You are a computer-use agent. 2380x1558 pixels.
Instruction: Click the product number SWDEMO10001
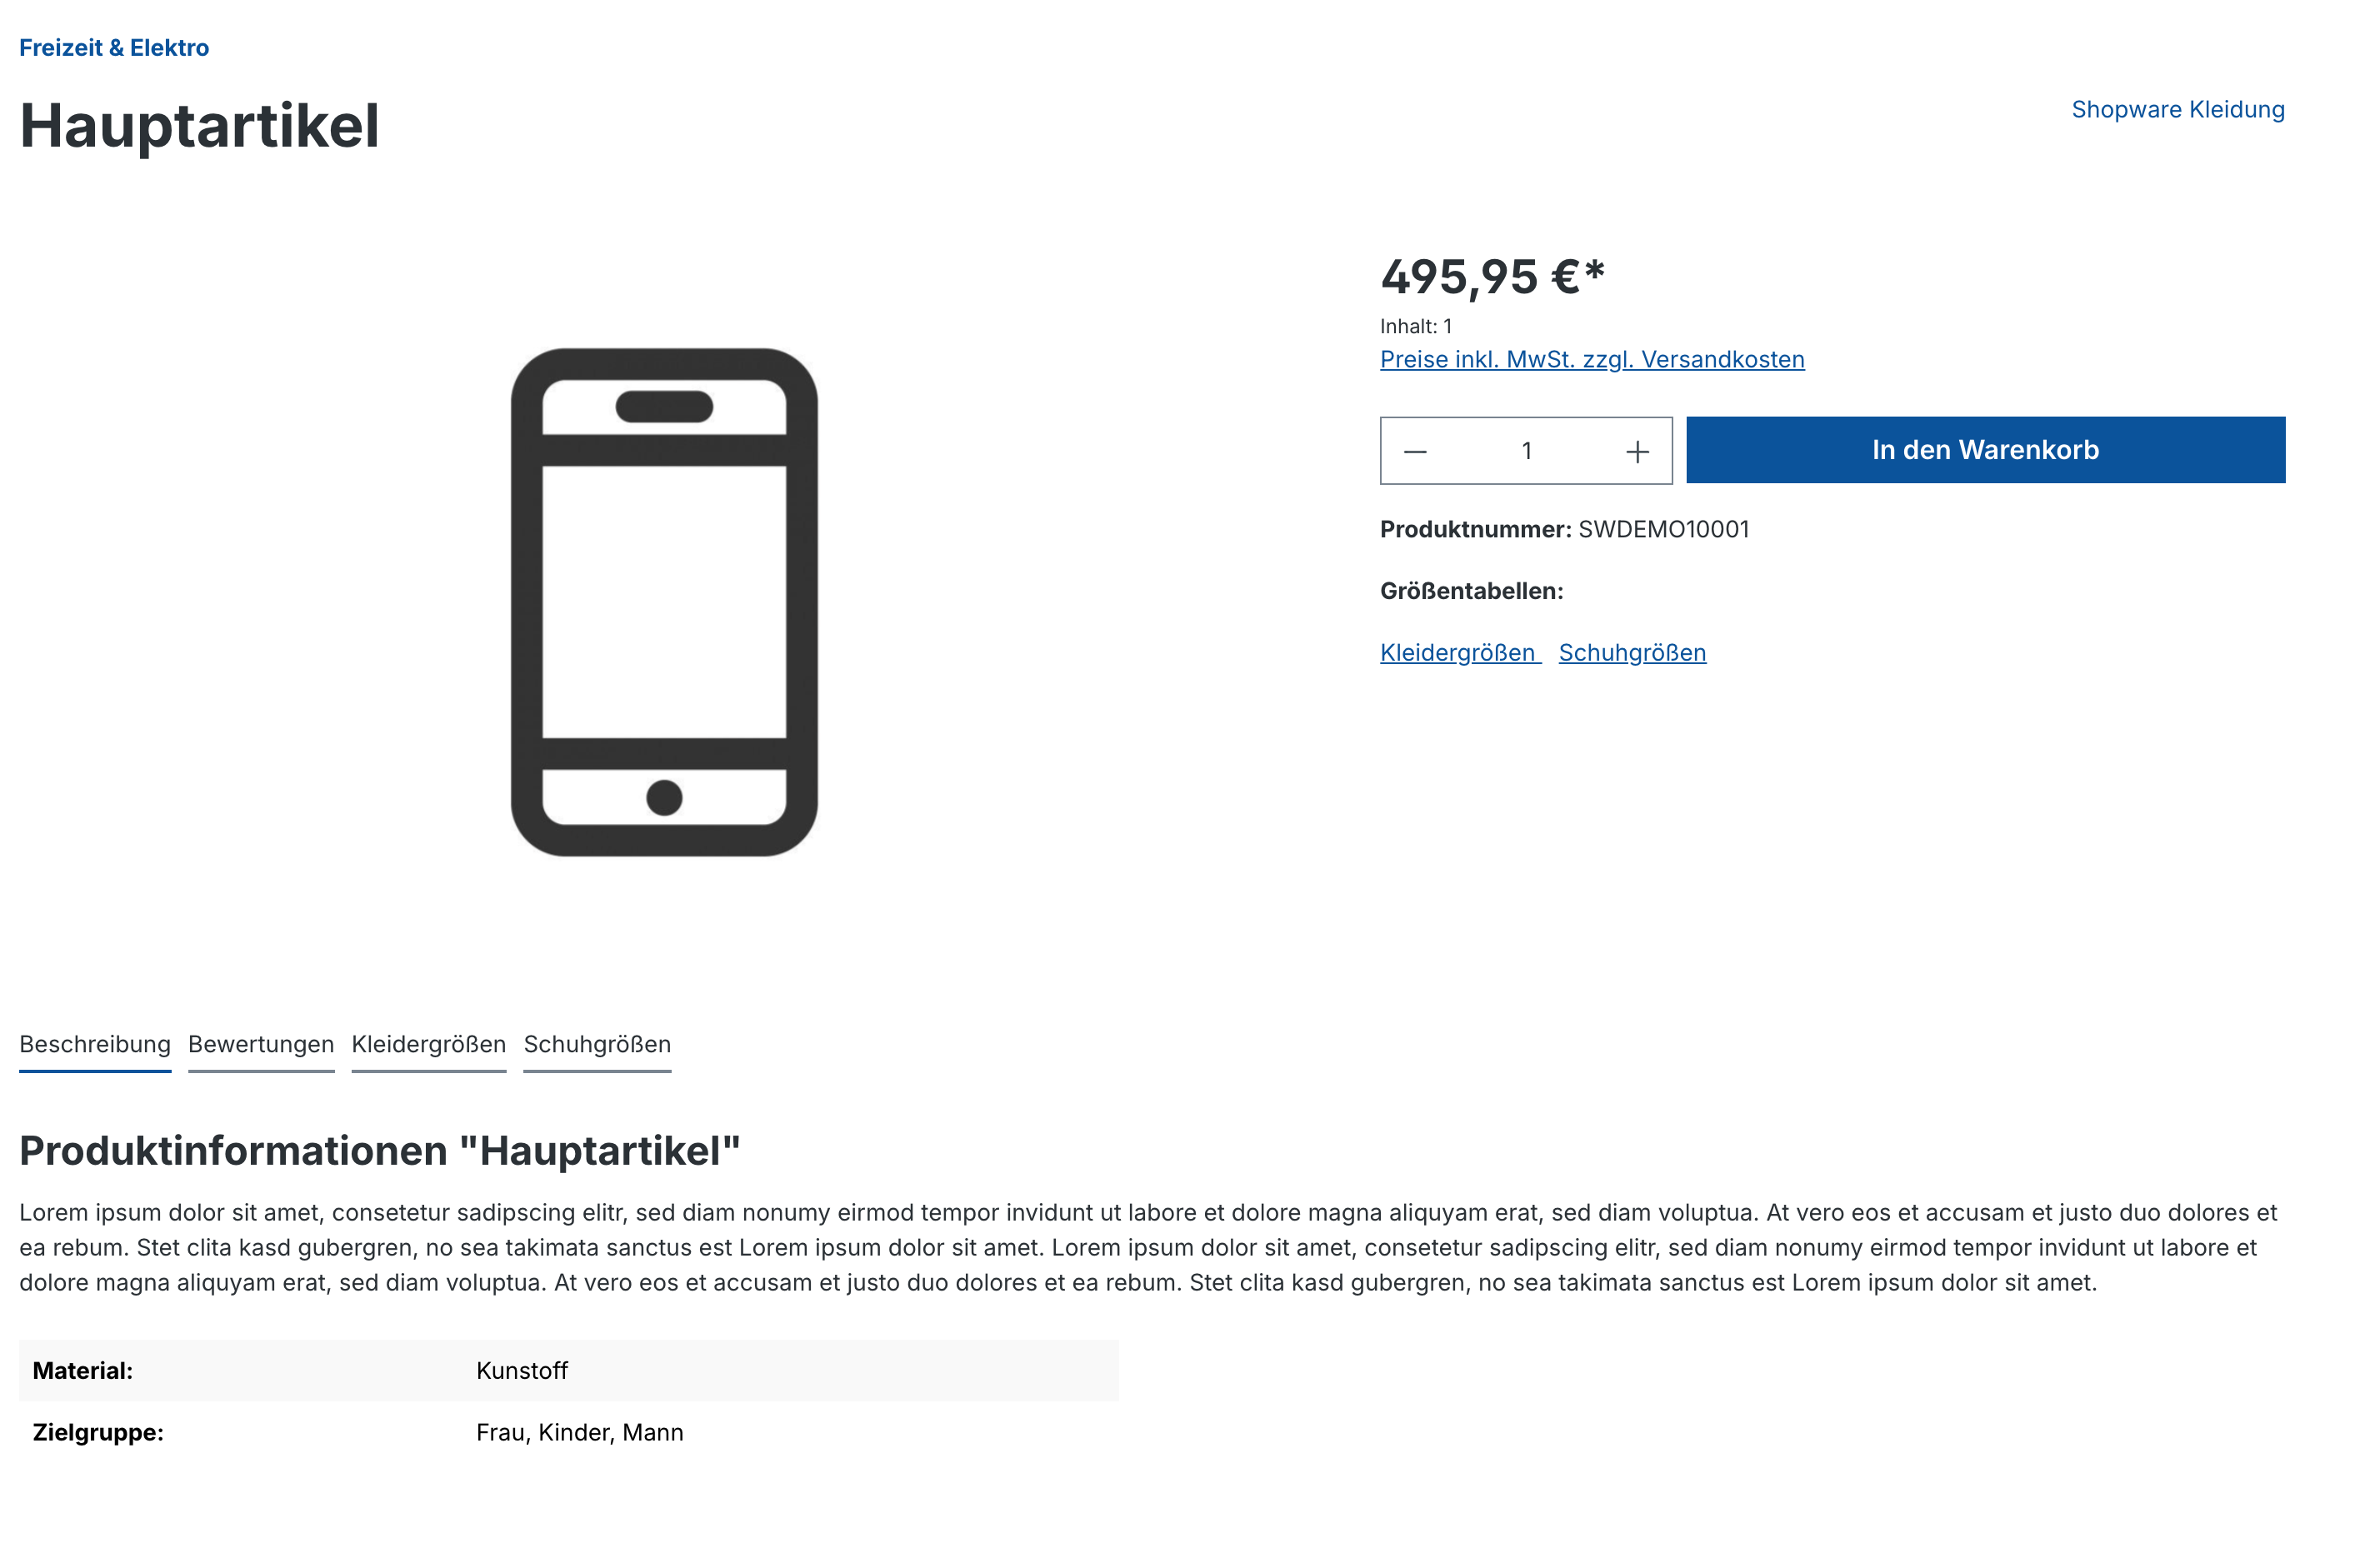[1663, 530]
